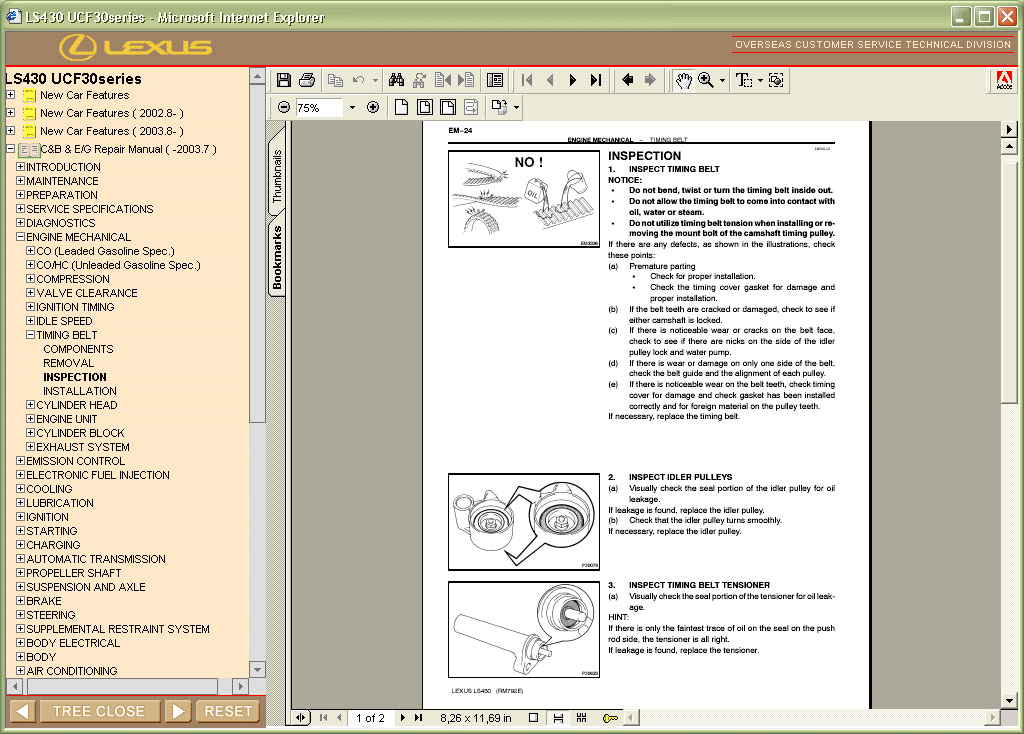This screenshot has width=1024, height=734.
Task: Click the tree panel scroll up arrow
Action: pos(257,77)
